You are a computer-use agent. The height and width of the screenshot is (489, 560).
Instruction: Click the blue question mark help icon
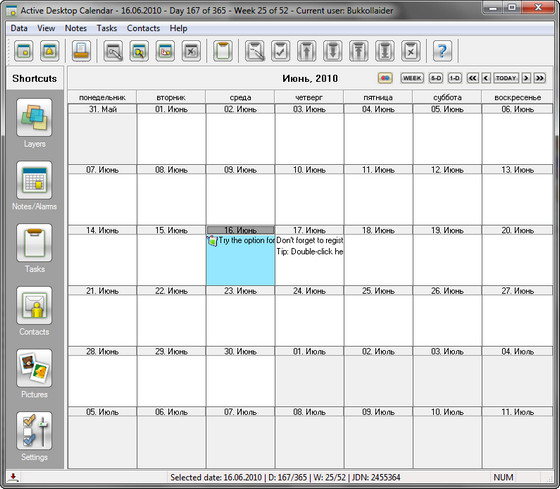[x=442, y=51]
